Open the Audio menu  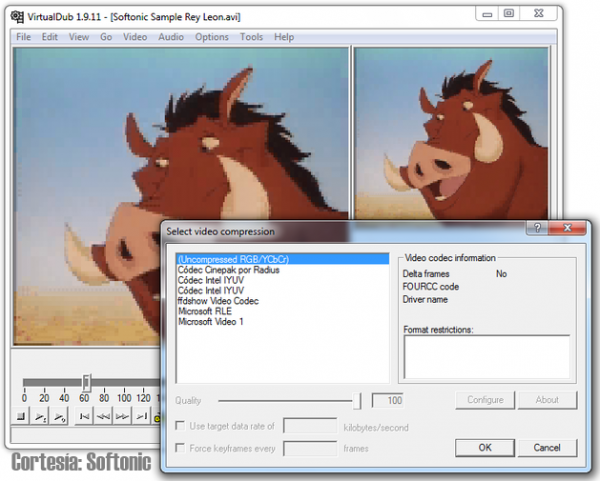point(171,37)
